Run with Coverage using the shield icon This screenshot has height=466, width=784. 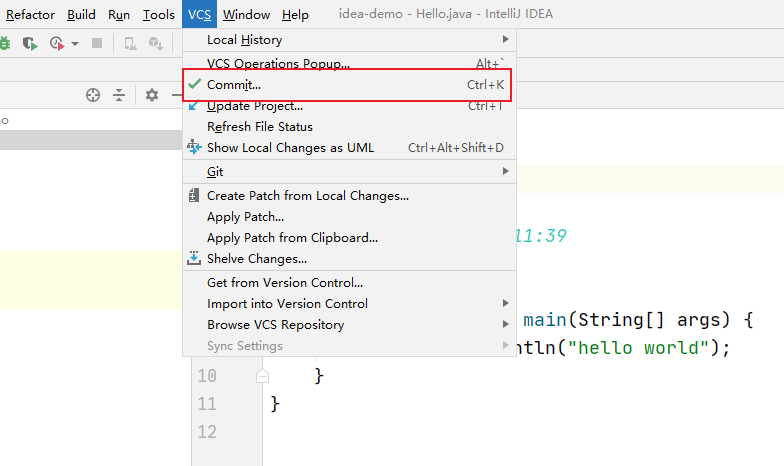point(31,43)
